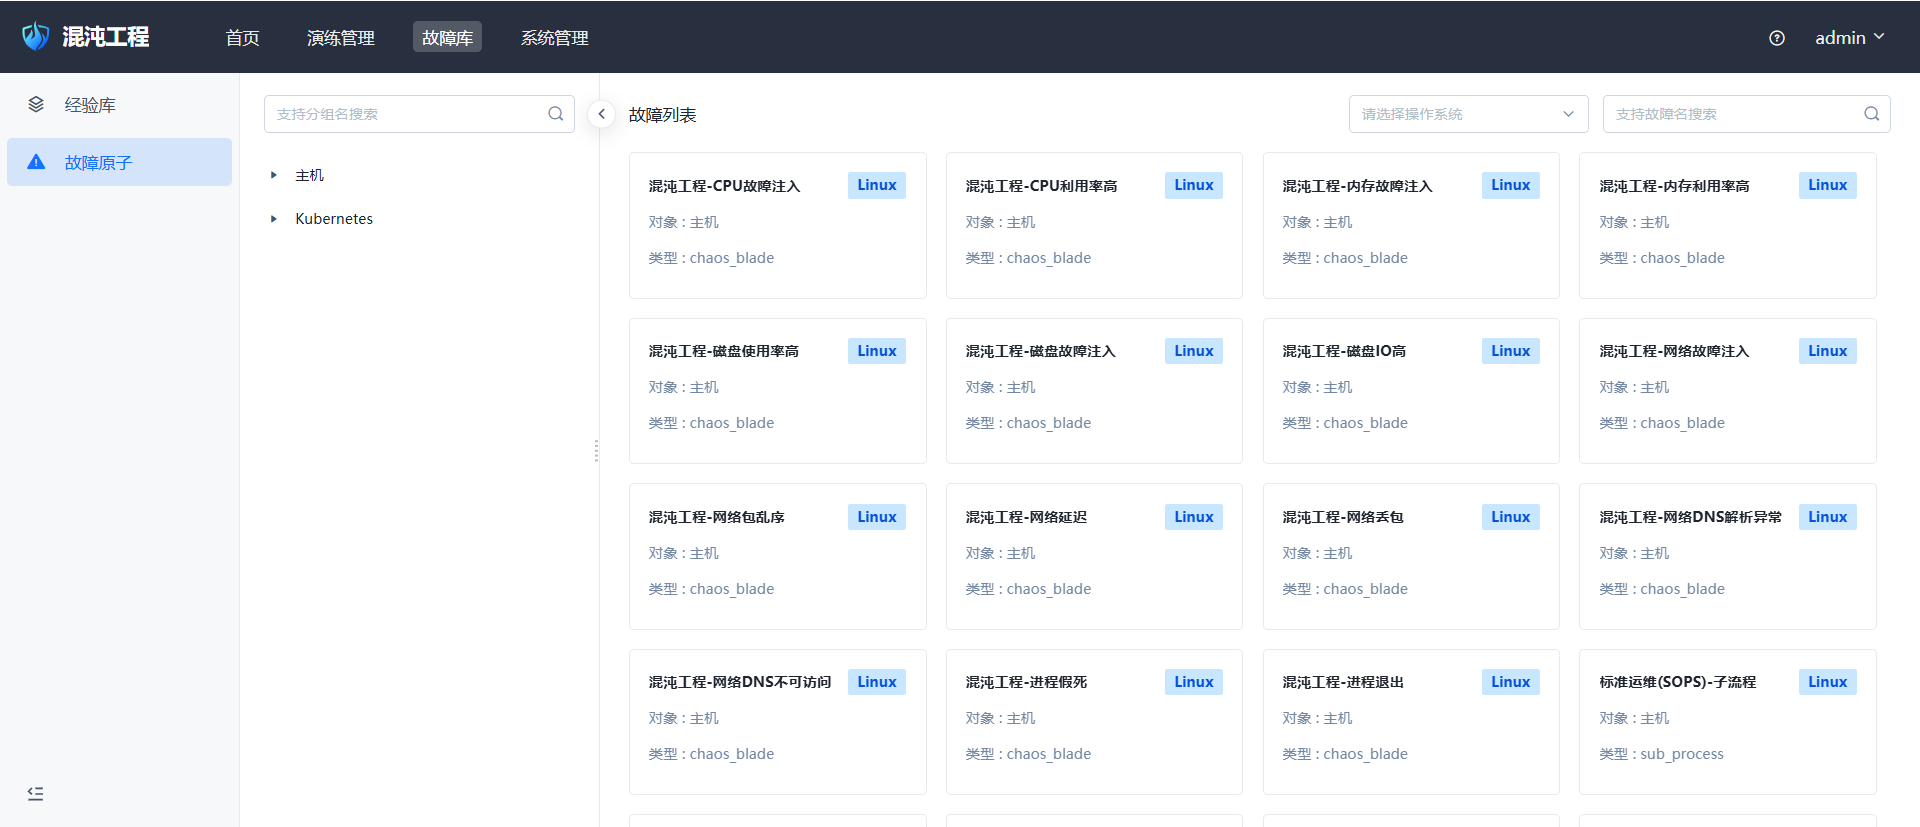Image resolution: width=1920 pixels, height=827 pixels.
Task: Collapse the group tree panel arrow
Action: [601, 114]
